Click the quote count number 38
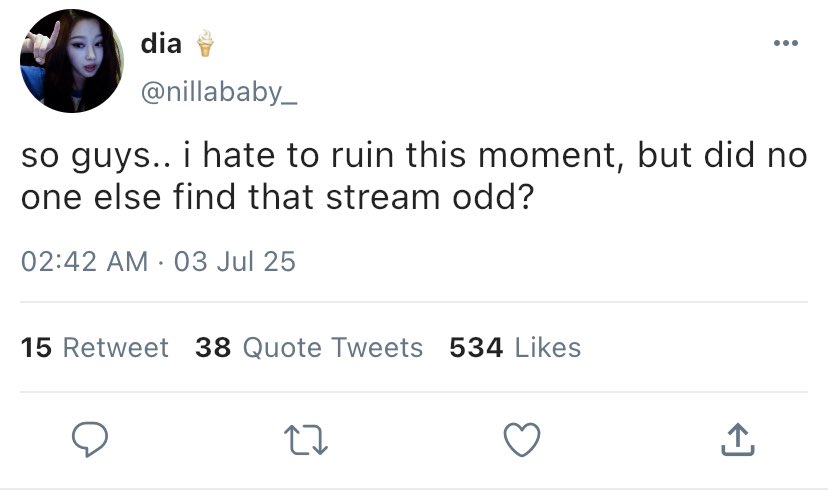The height and width of the screenshot is (493, 828). pyautogui.click(x=213, y=348)
